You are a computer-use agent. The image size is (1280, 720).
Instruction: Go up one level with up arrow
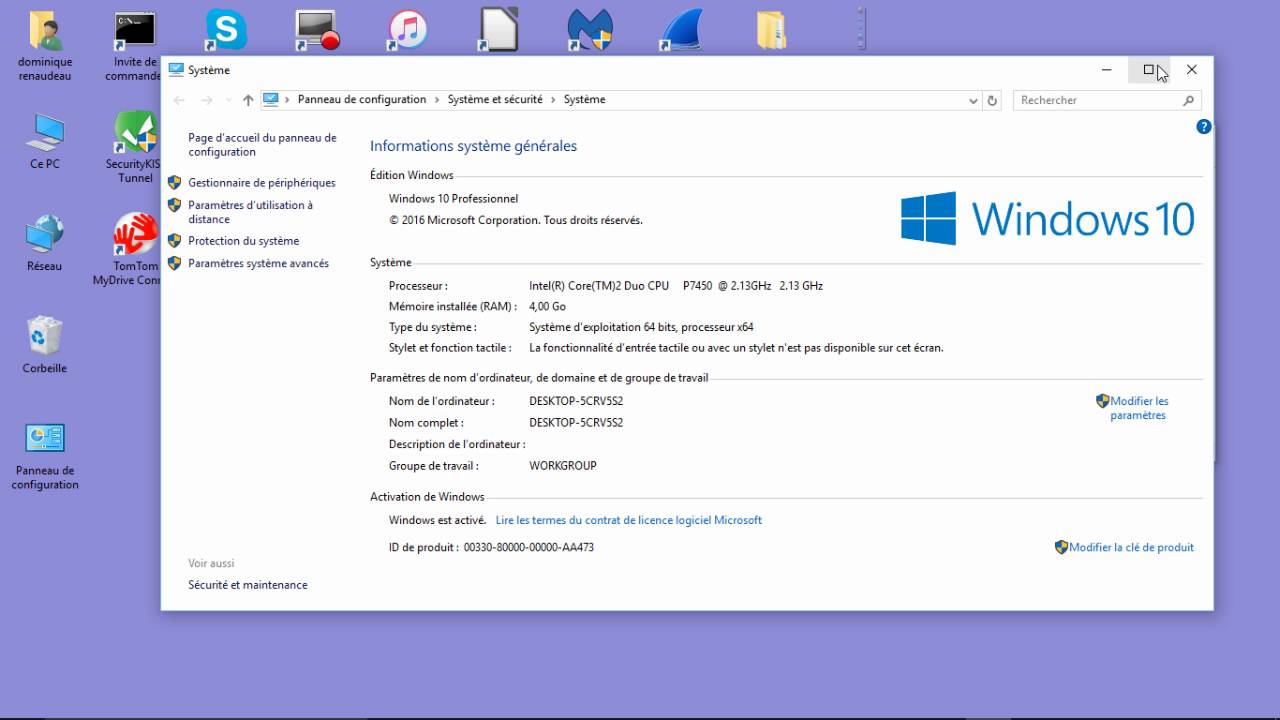pos(248,100)
